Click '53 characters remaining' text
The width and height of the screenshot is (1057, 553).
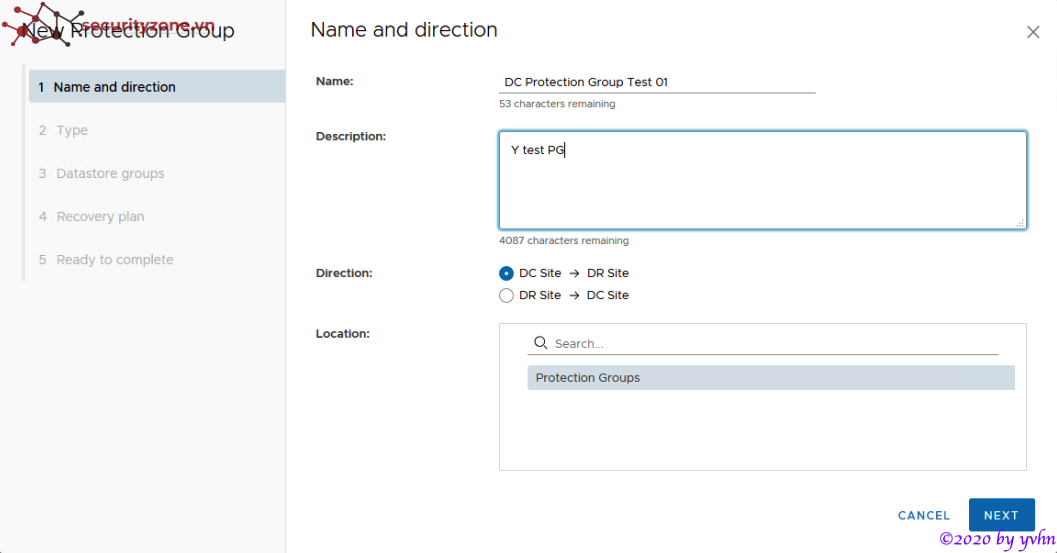click(557, 104)
